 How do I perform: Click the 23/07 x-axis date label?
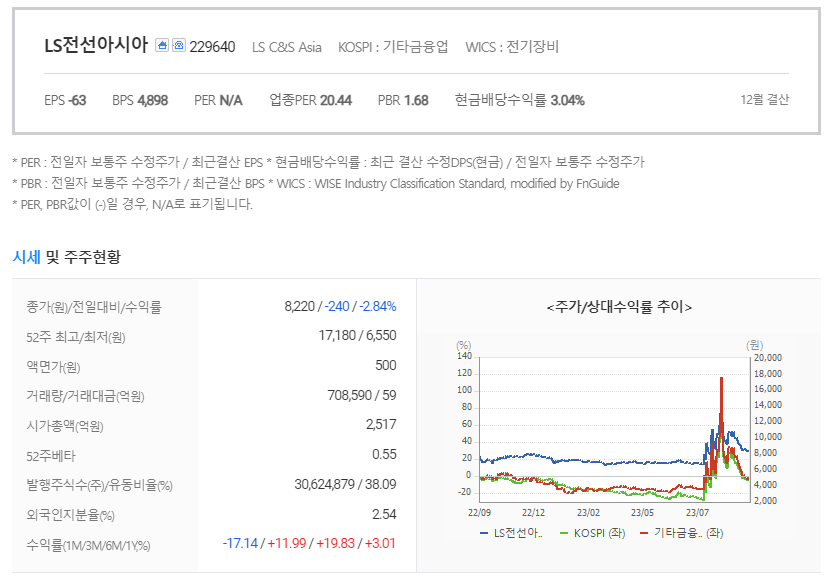(x=697, y=513)
